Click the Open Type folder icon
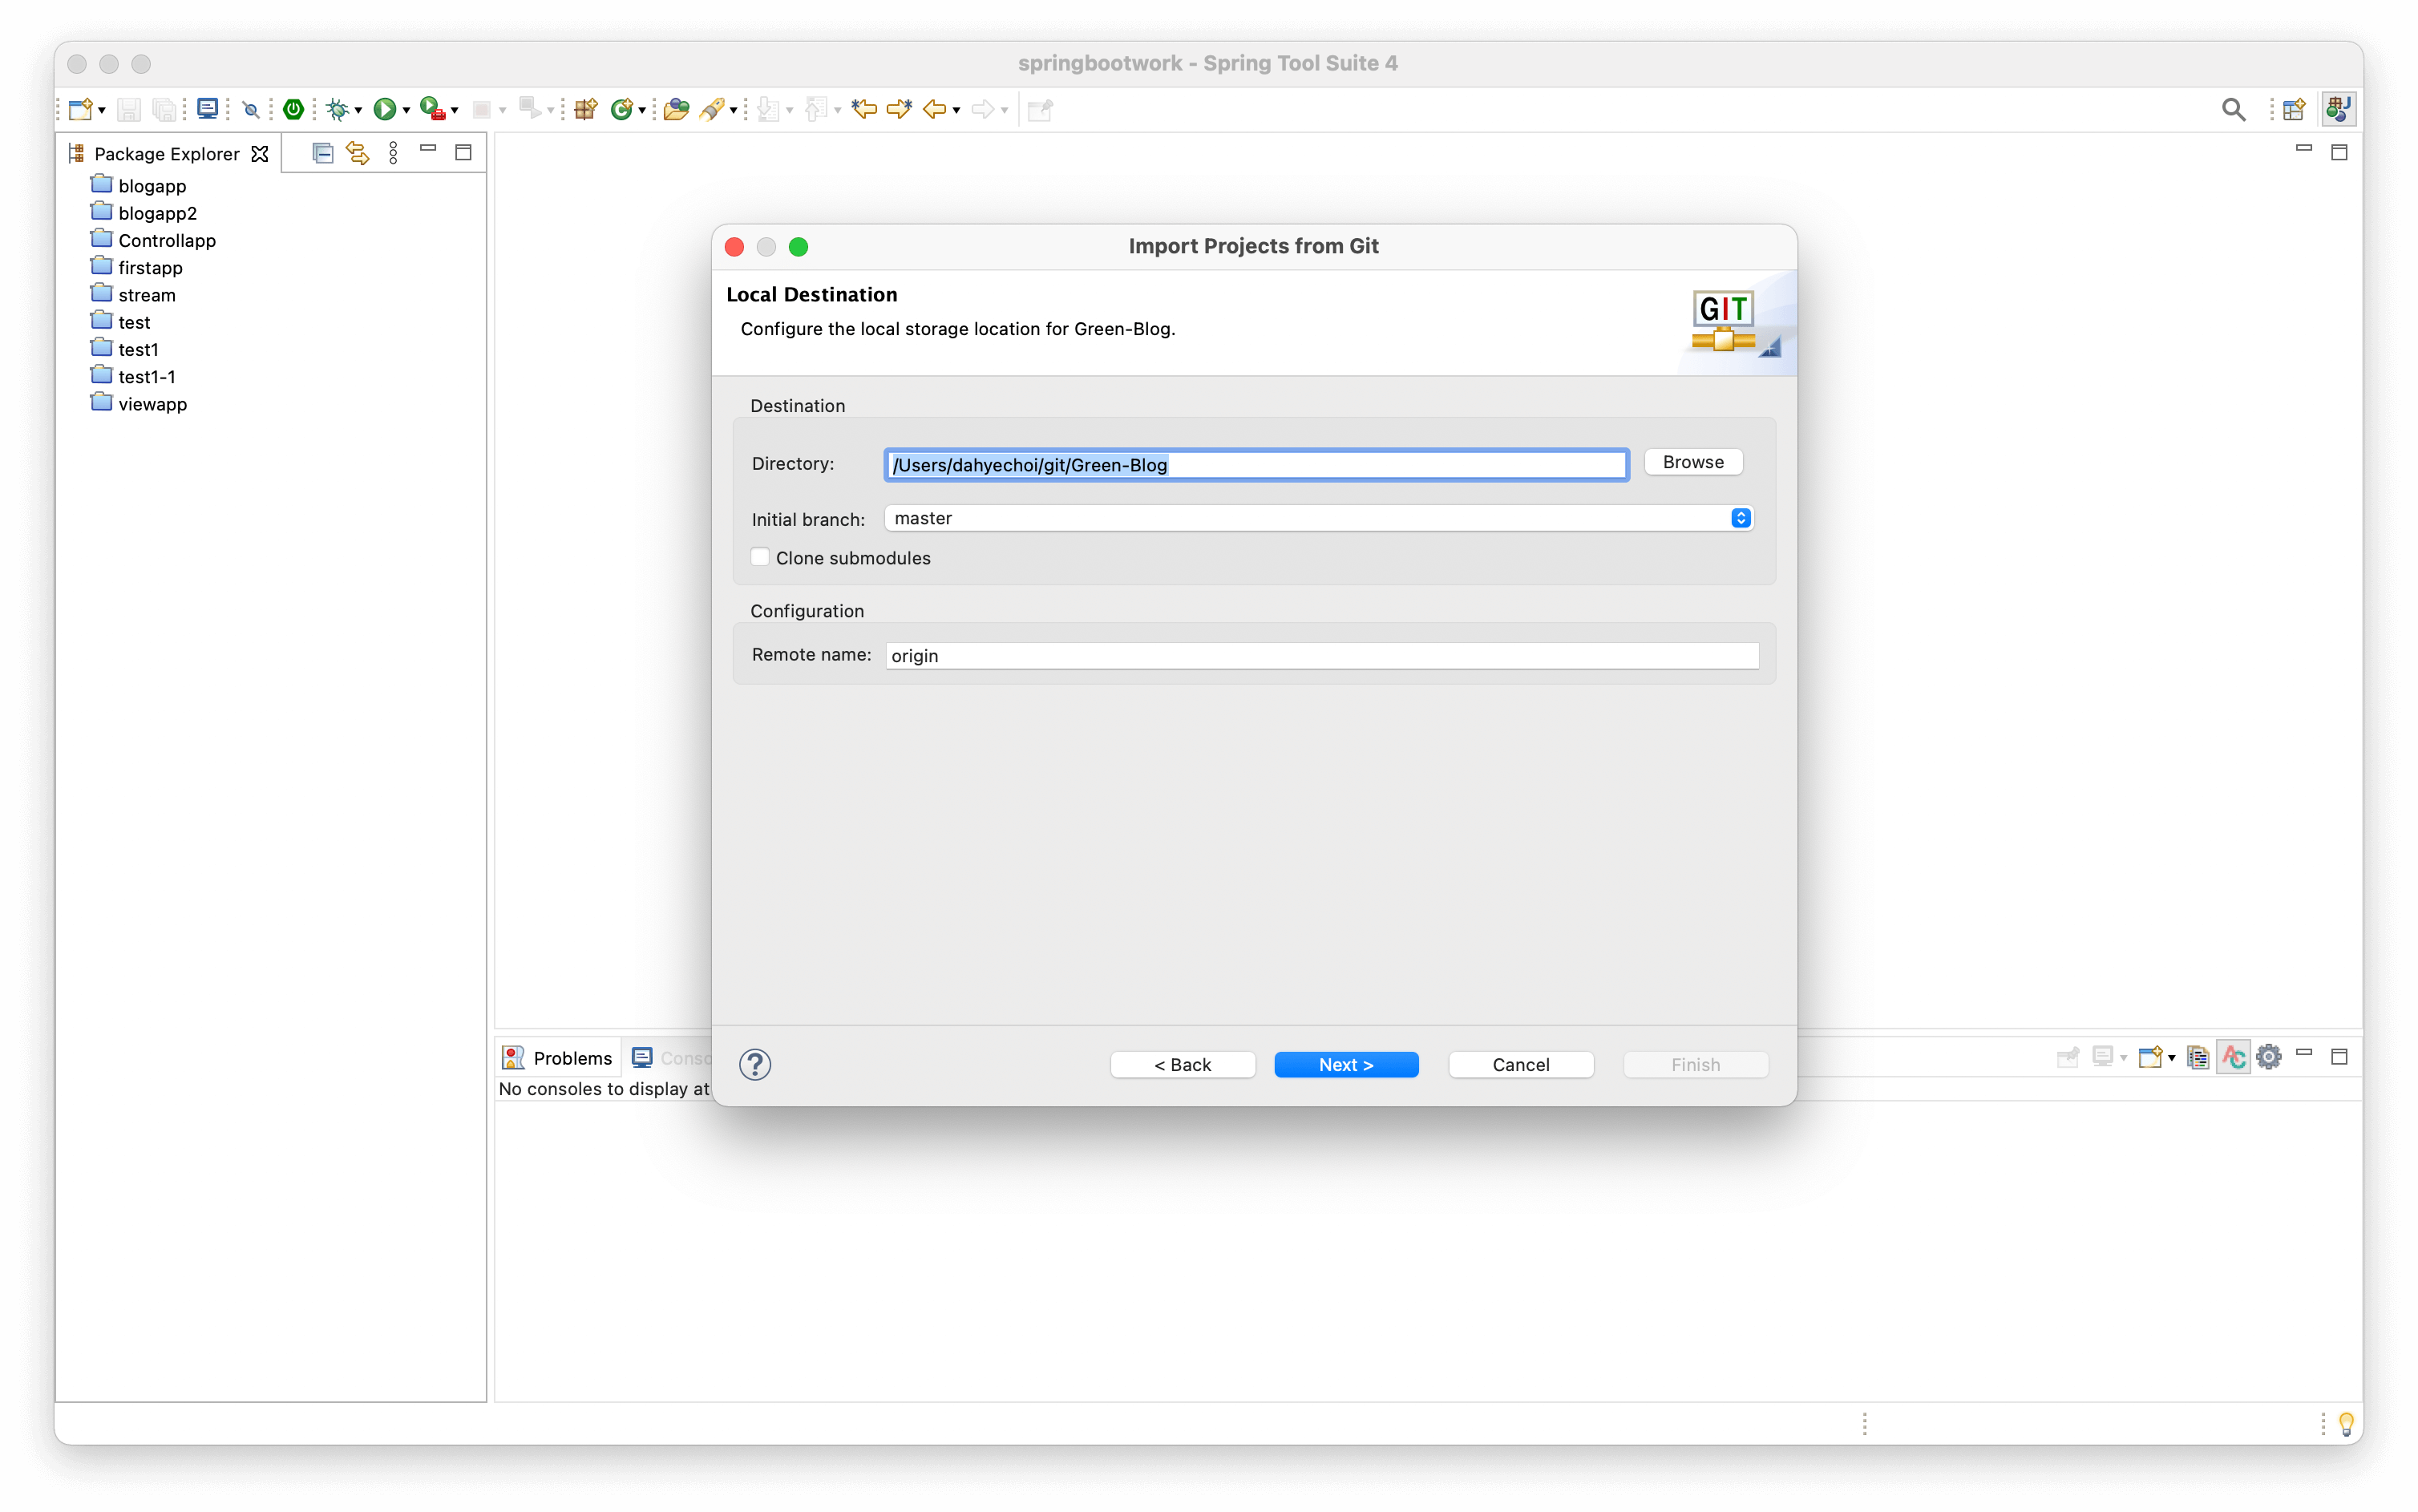Viewport: 2418px width, 1512px height. click(x=676, y=109)
